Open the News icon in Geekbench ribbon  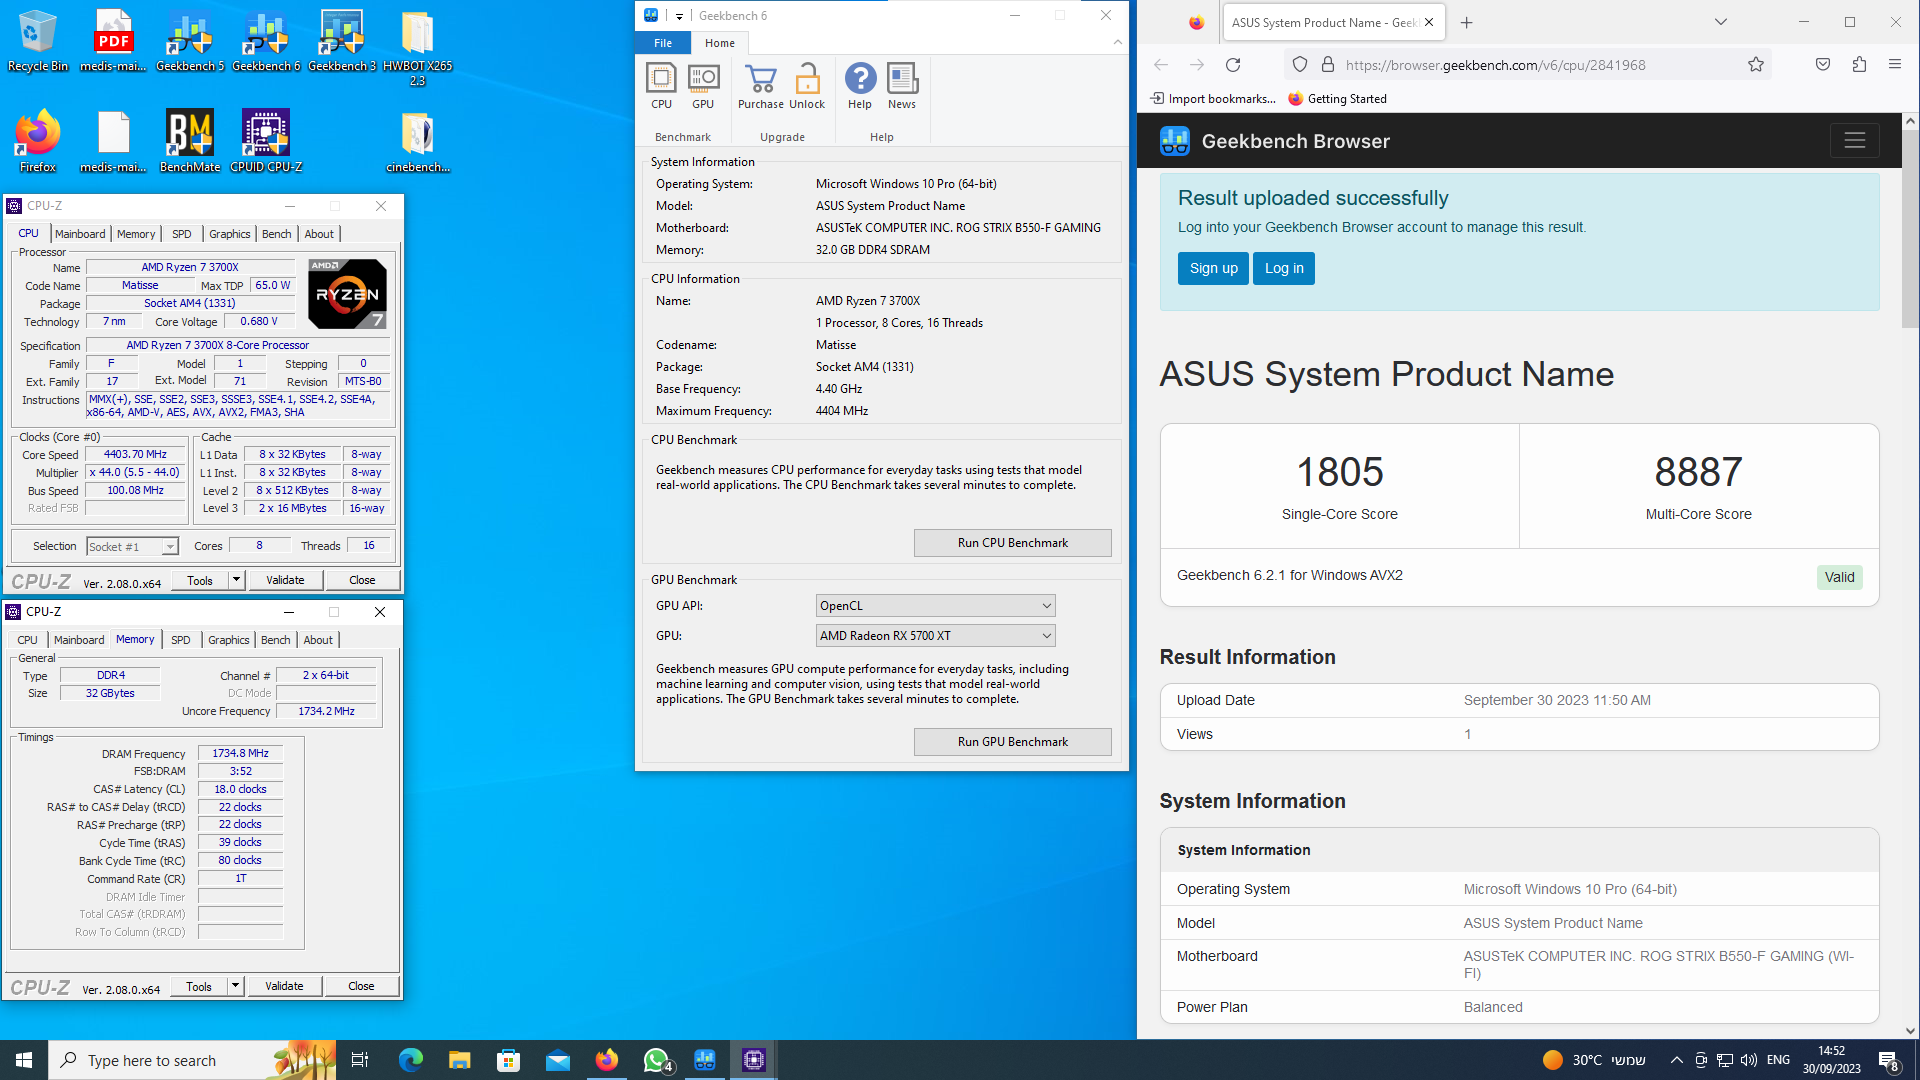pos(902,86)
